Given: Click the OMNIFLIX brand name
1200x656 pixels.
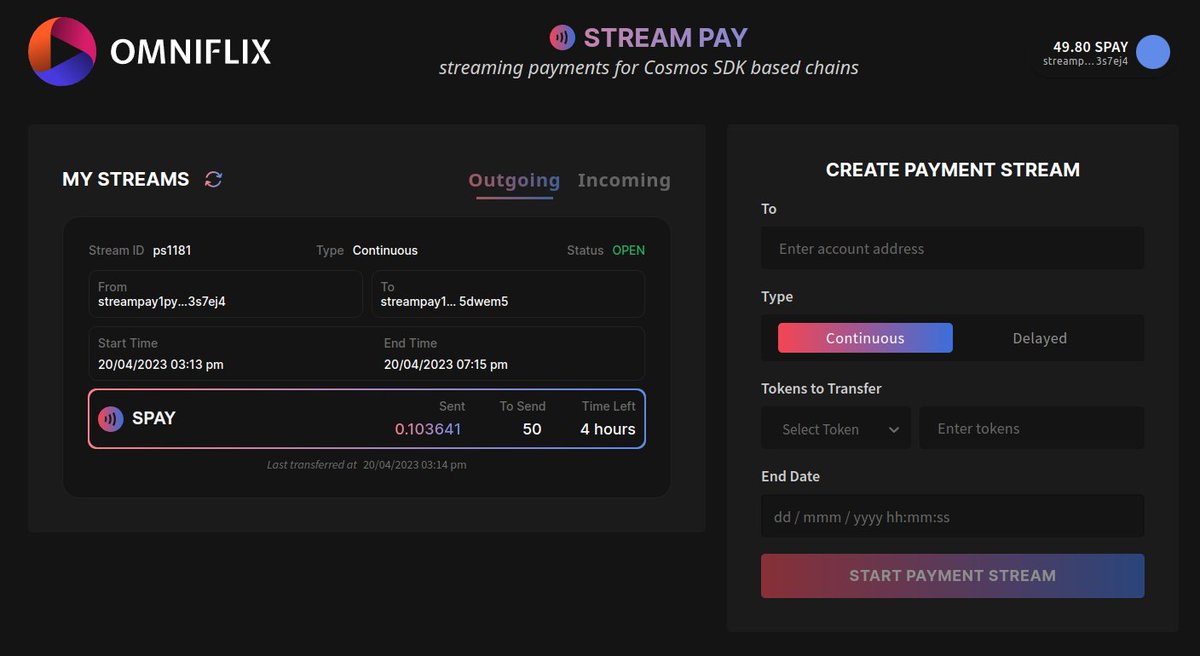Looking at the screenshot, I should tap(190, 51).
